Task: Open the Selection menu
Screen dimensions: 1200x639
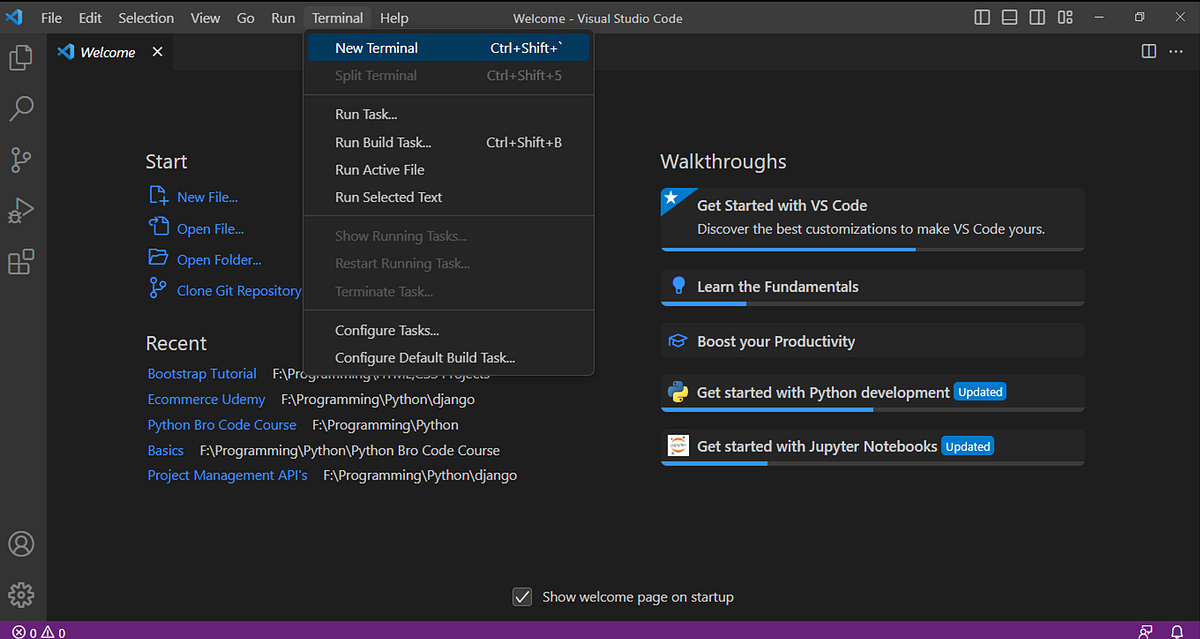Action: point(146,18)
